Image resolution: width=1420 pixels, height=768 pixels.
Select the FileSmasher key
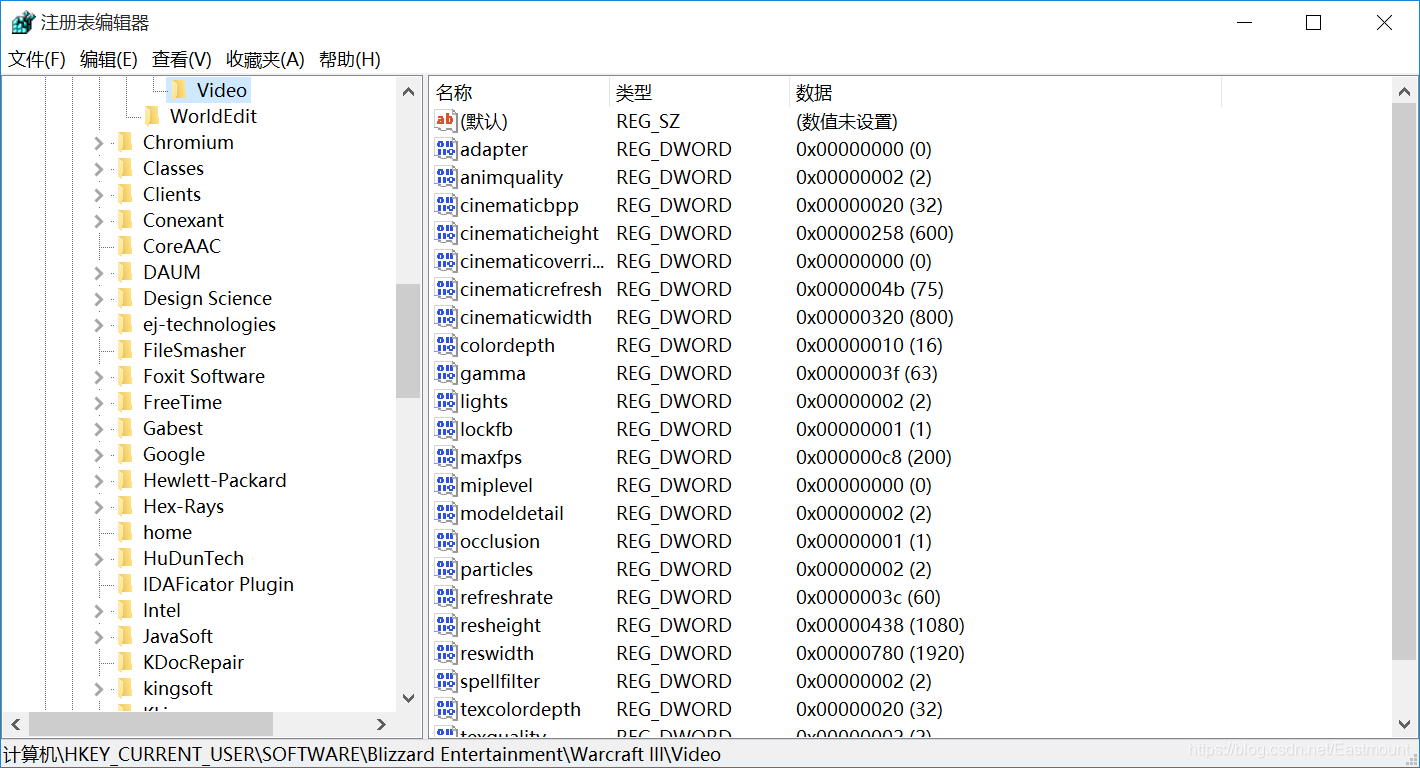(194, 350)
